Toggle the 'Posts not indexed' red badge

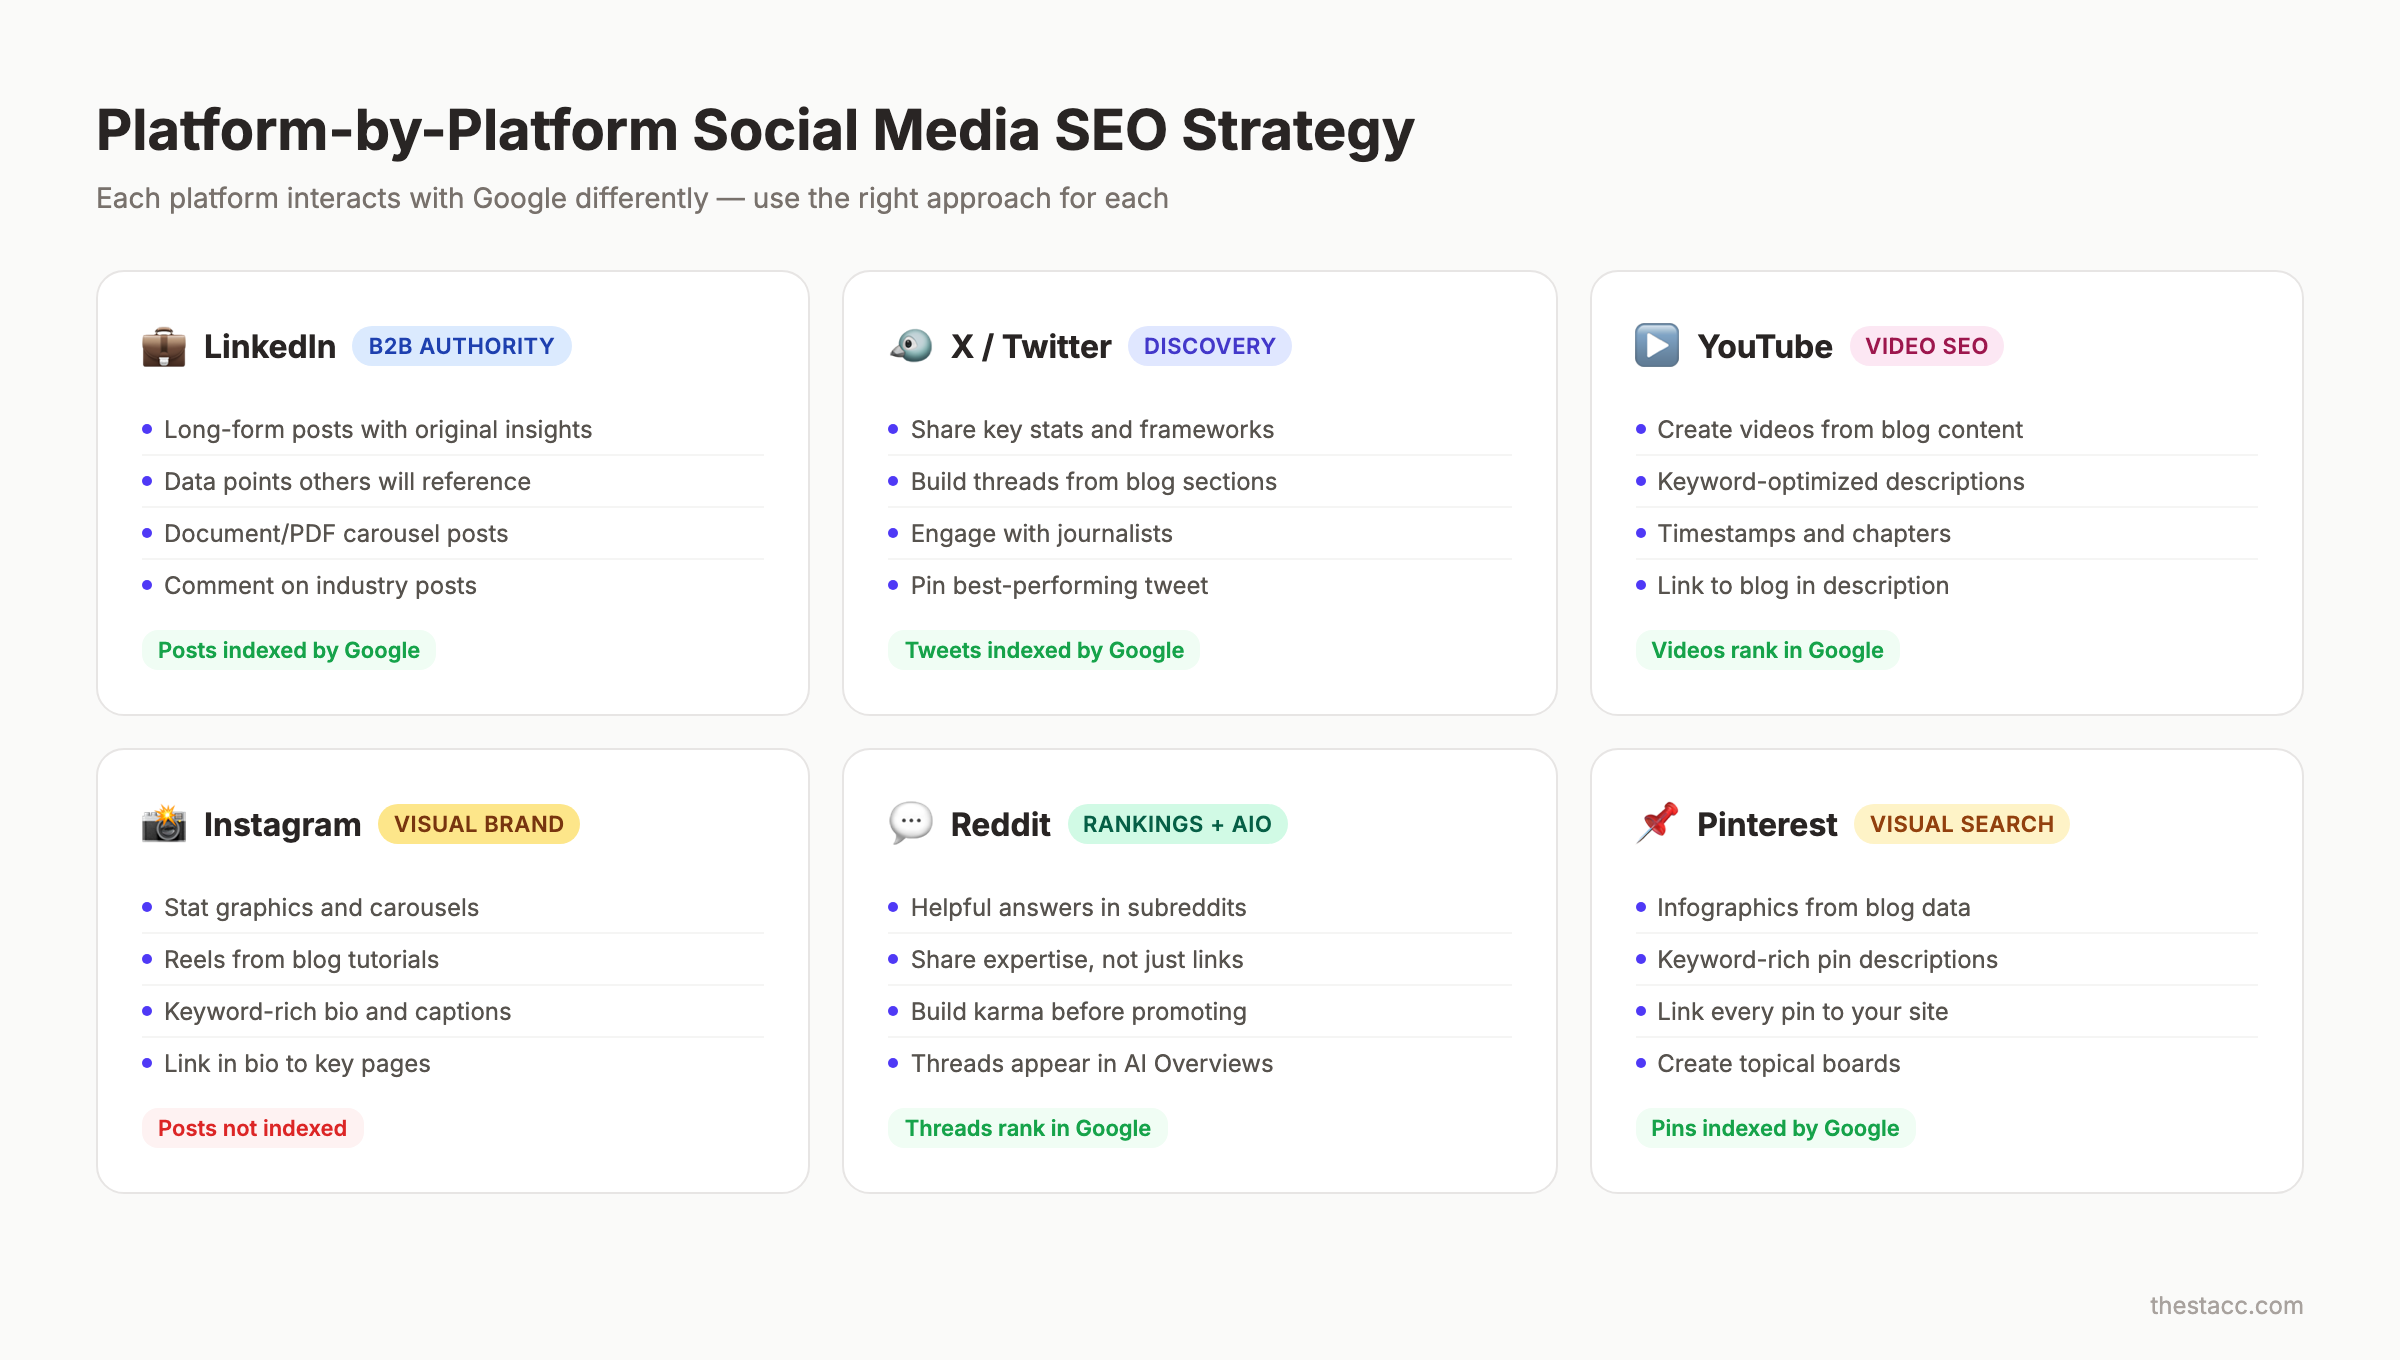(252, 1128)
